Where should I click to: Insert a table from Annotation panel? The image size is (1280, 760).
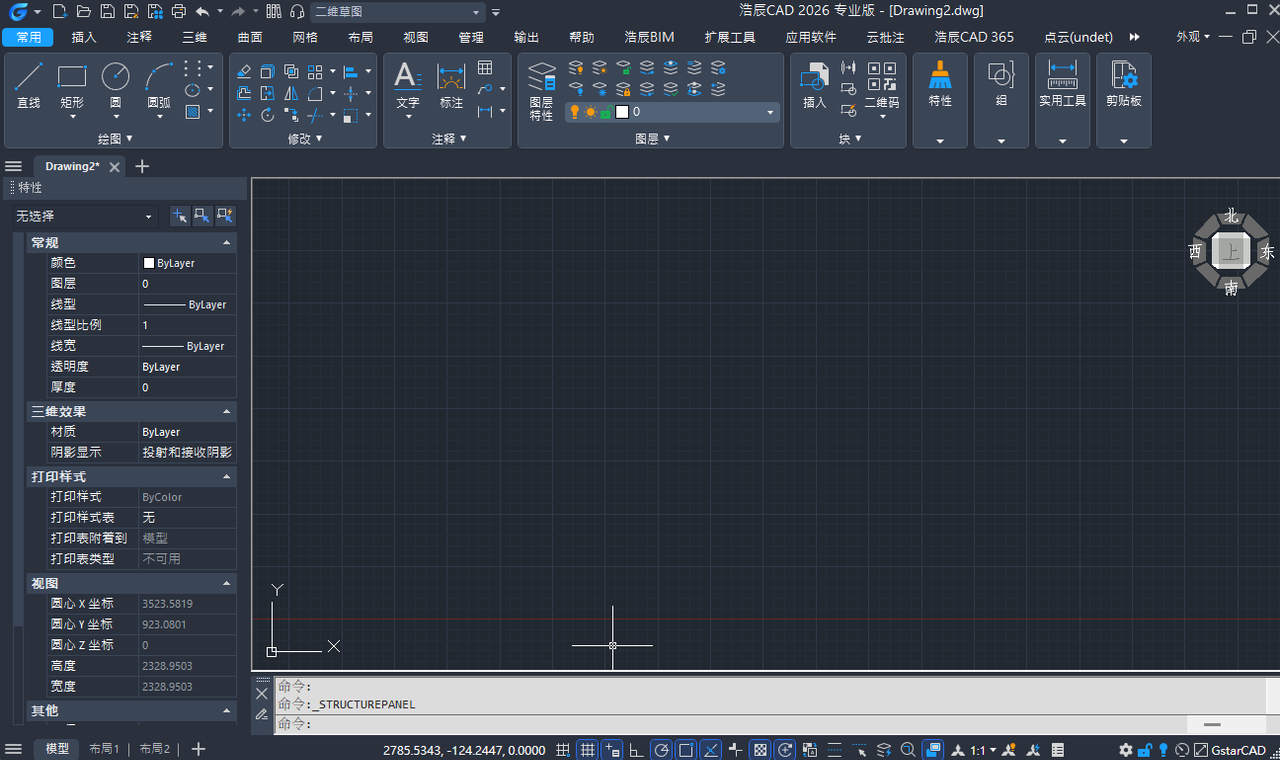pyautogui.click(x=485, y=68)
